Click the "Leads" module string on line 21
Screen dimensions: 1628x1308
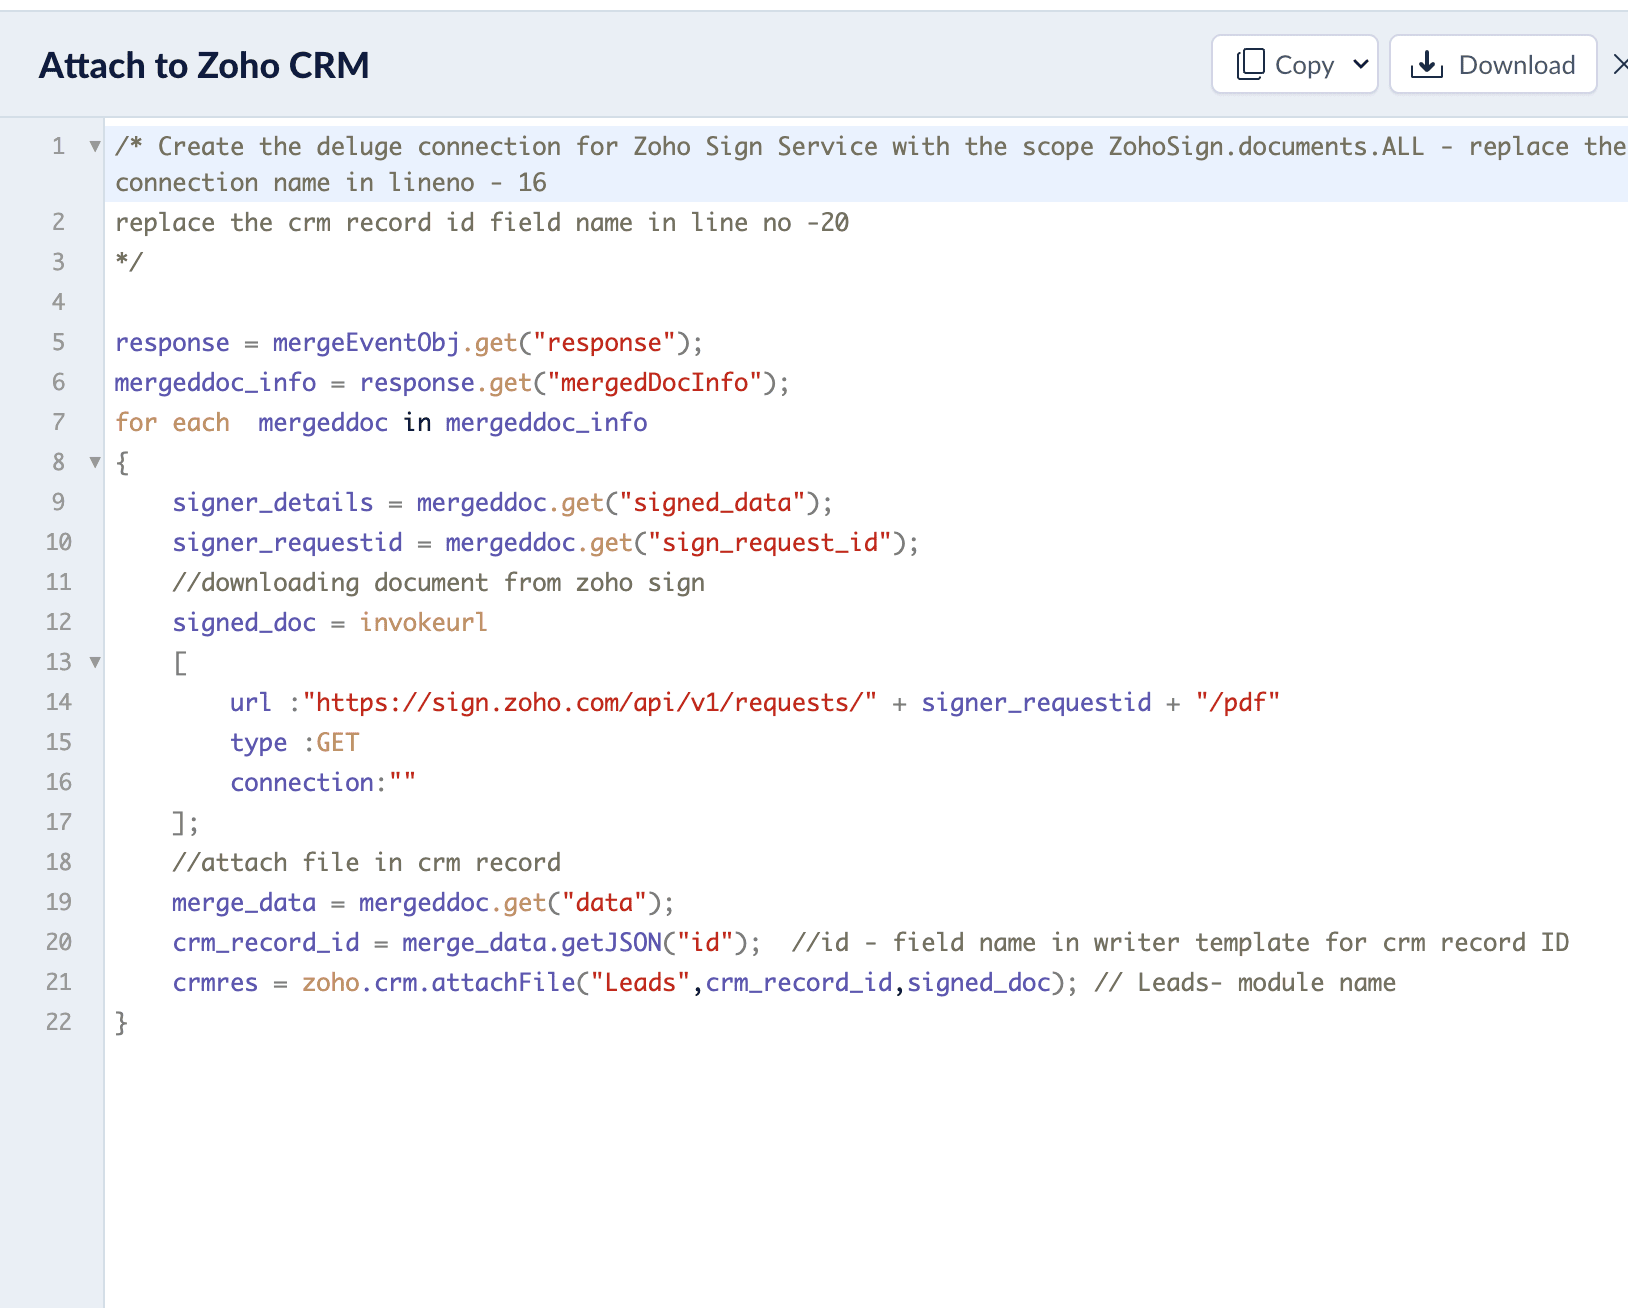(x=641, y=983)
